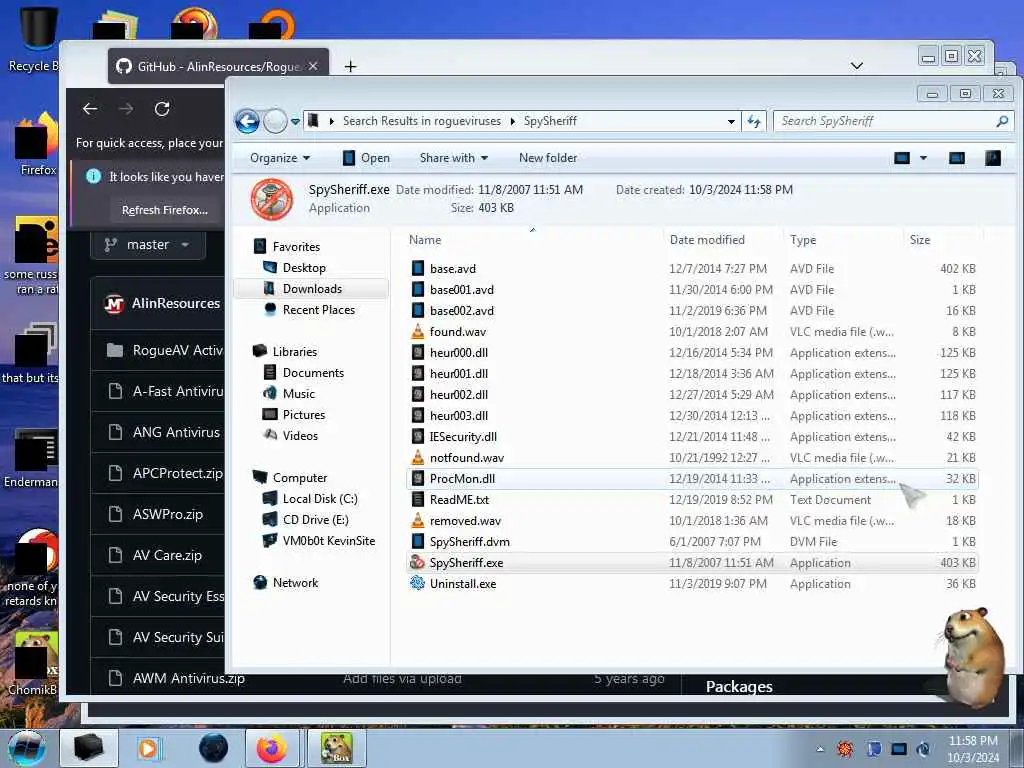This screenshot has height=768, width=1024.
Task: Select the found.wav VLC file icon
Action: tap(418, 331)
